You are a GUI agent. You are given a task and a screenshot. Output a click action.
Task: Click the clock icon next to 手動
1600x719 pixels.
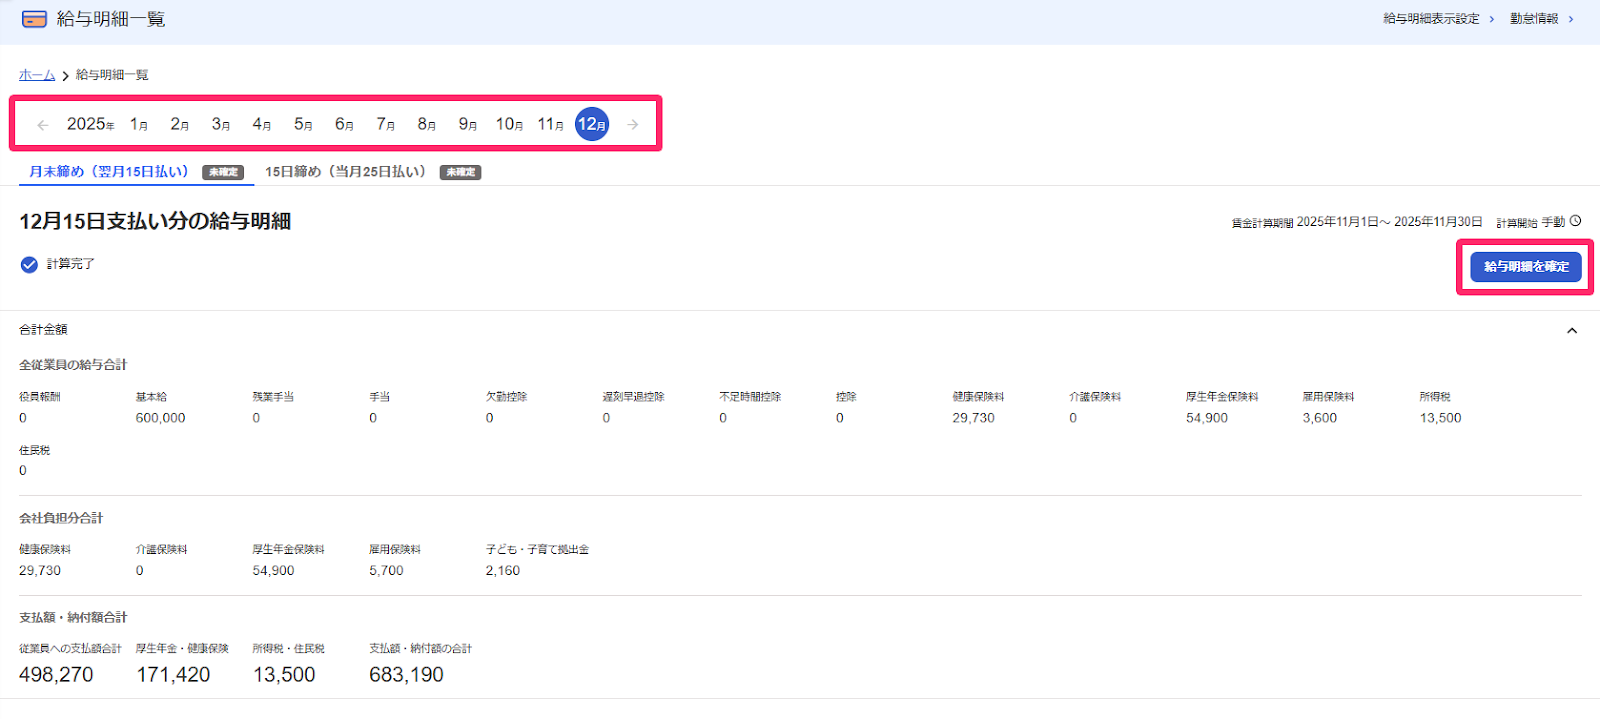click(x=1576, y=221)
